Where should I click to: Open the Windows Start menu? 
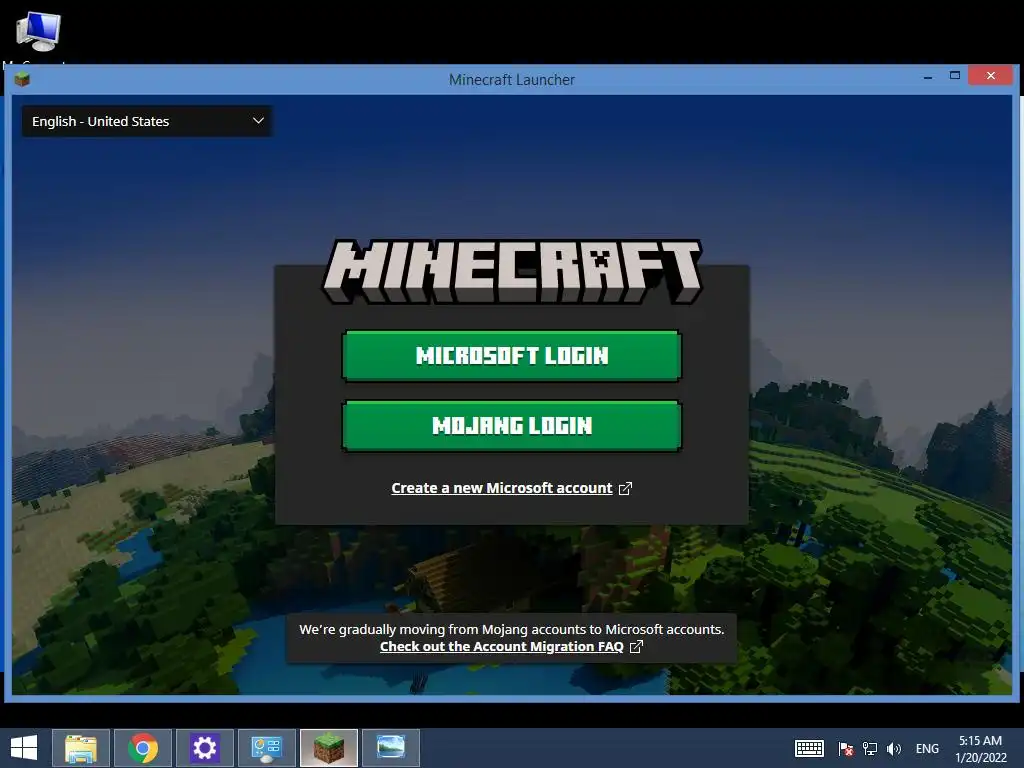(24, 748)
